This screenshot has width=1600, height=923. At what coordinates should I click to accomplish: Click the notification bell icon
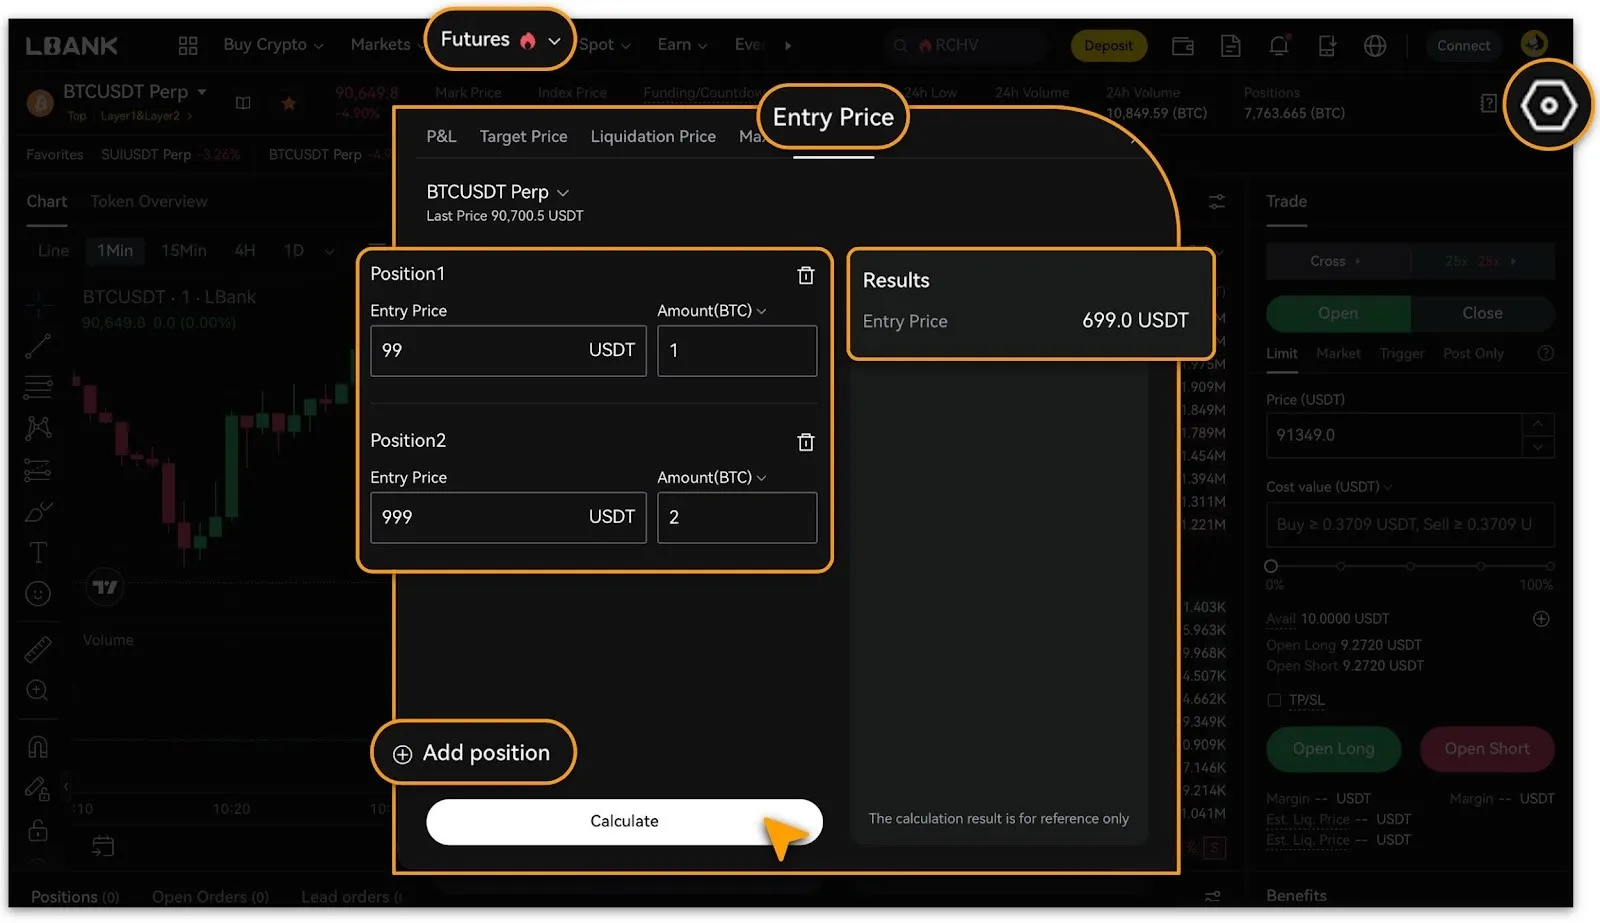click(1278, 46)
